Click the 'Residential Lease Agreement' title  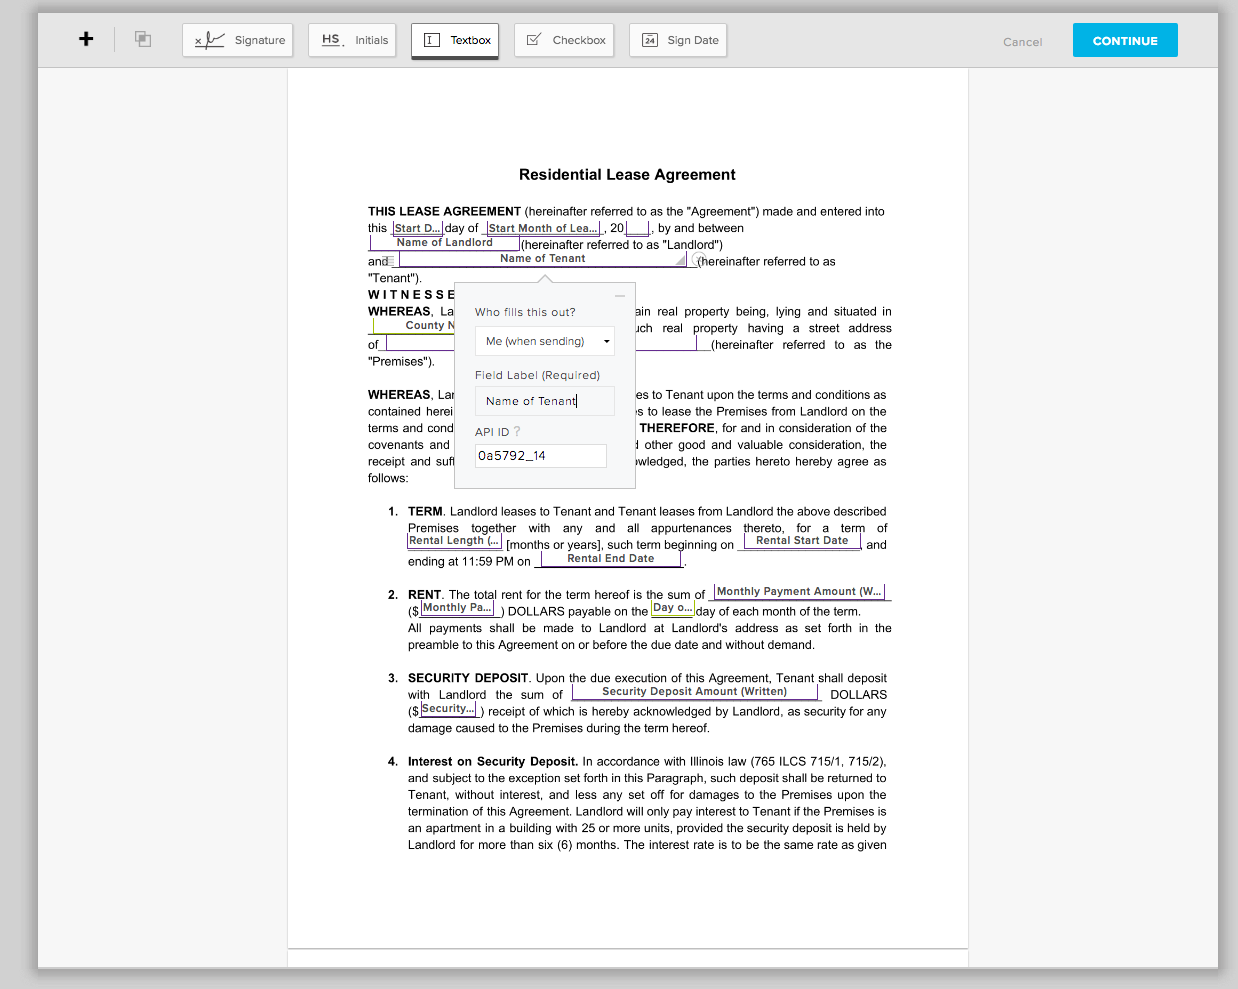click(x=627, y=175)
